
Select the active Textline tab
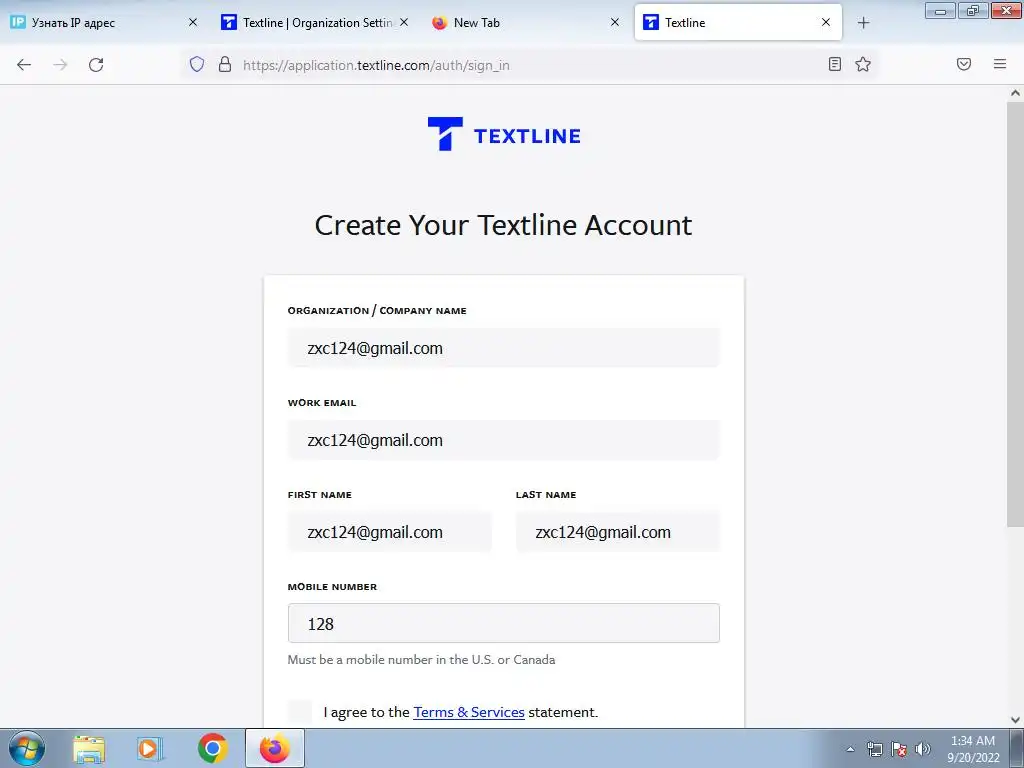[x=738, y=23]
